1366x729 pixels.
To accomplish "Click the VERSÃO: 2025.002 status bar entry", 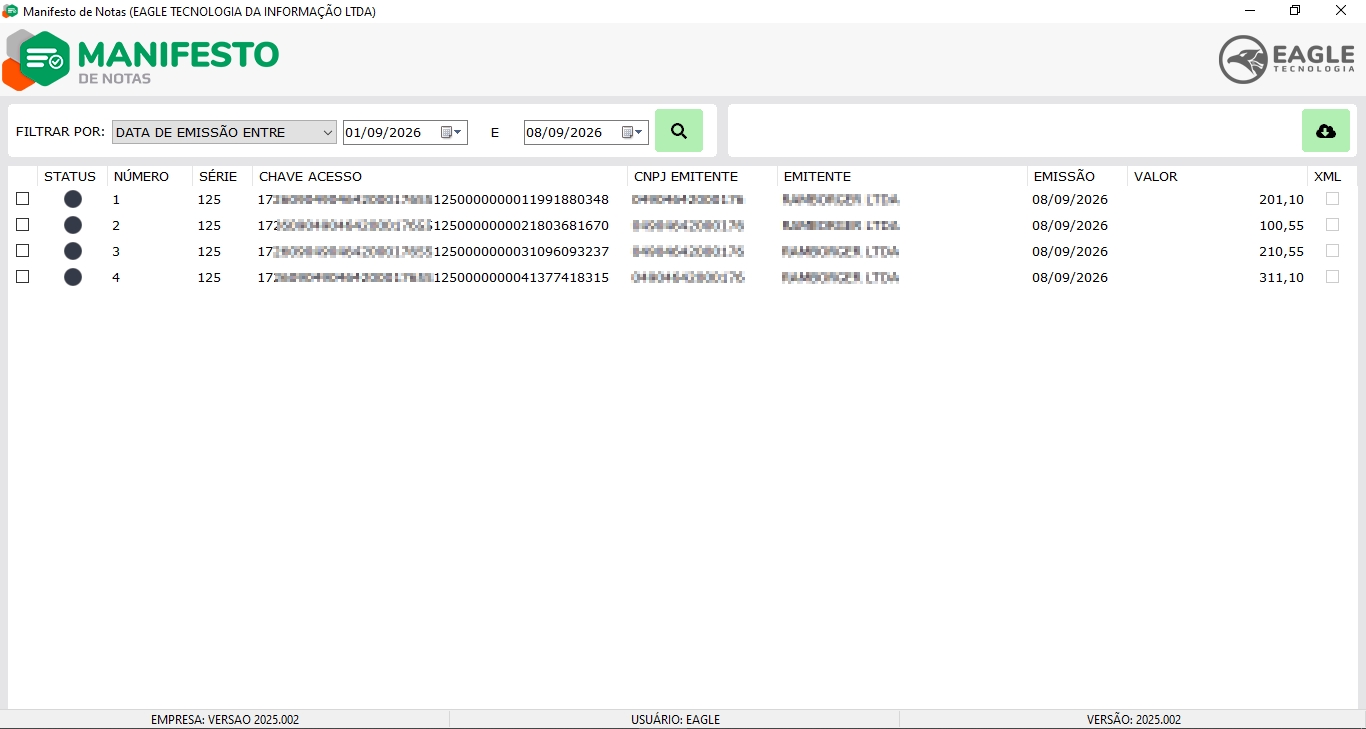I will point(1134,719).
